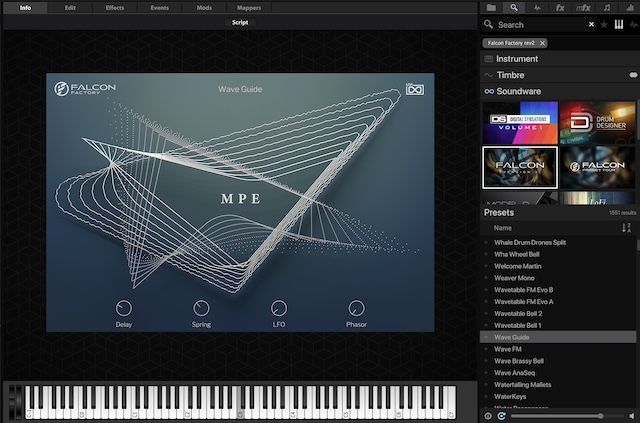Viewport: 640px width, 423px height.
Task: Toggle the Timbre filter switch
Action: tap(632, 75)
